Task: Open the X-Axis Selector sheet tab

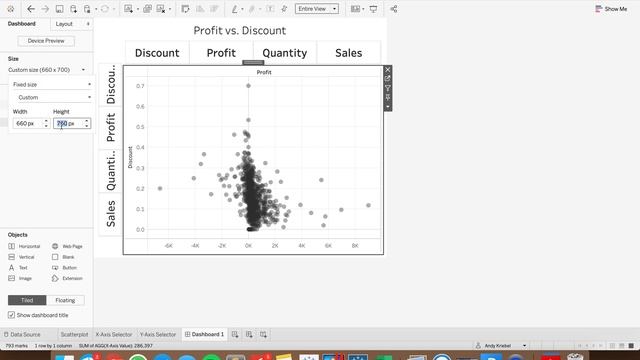Action: 114,334
